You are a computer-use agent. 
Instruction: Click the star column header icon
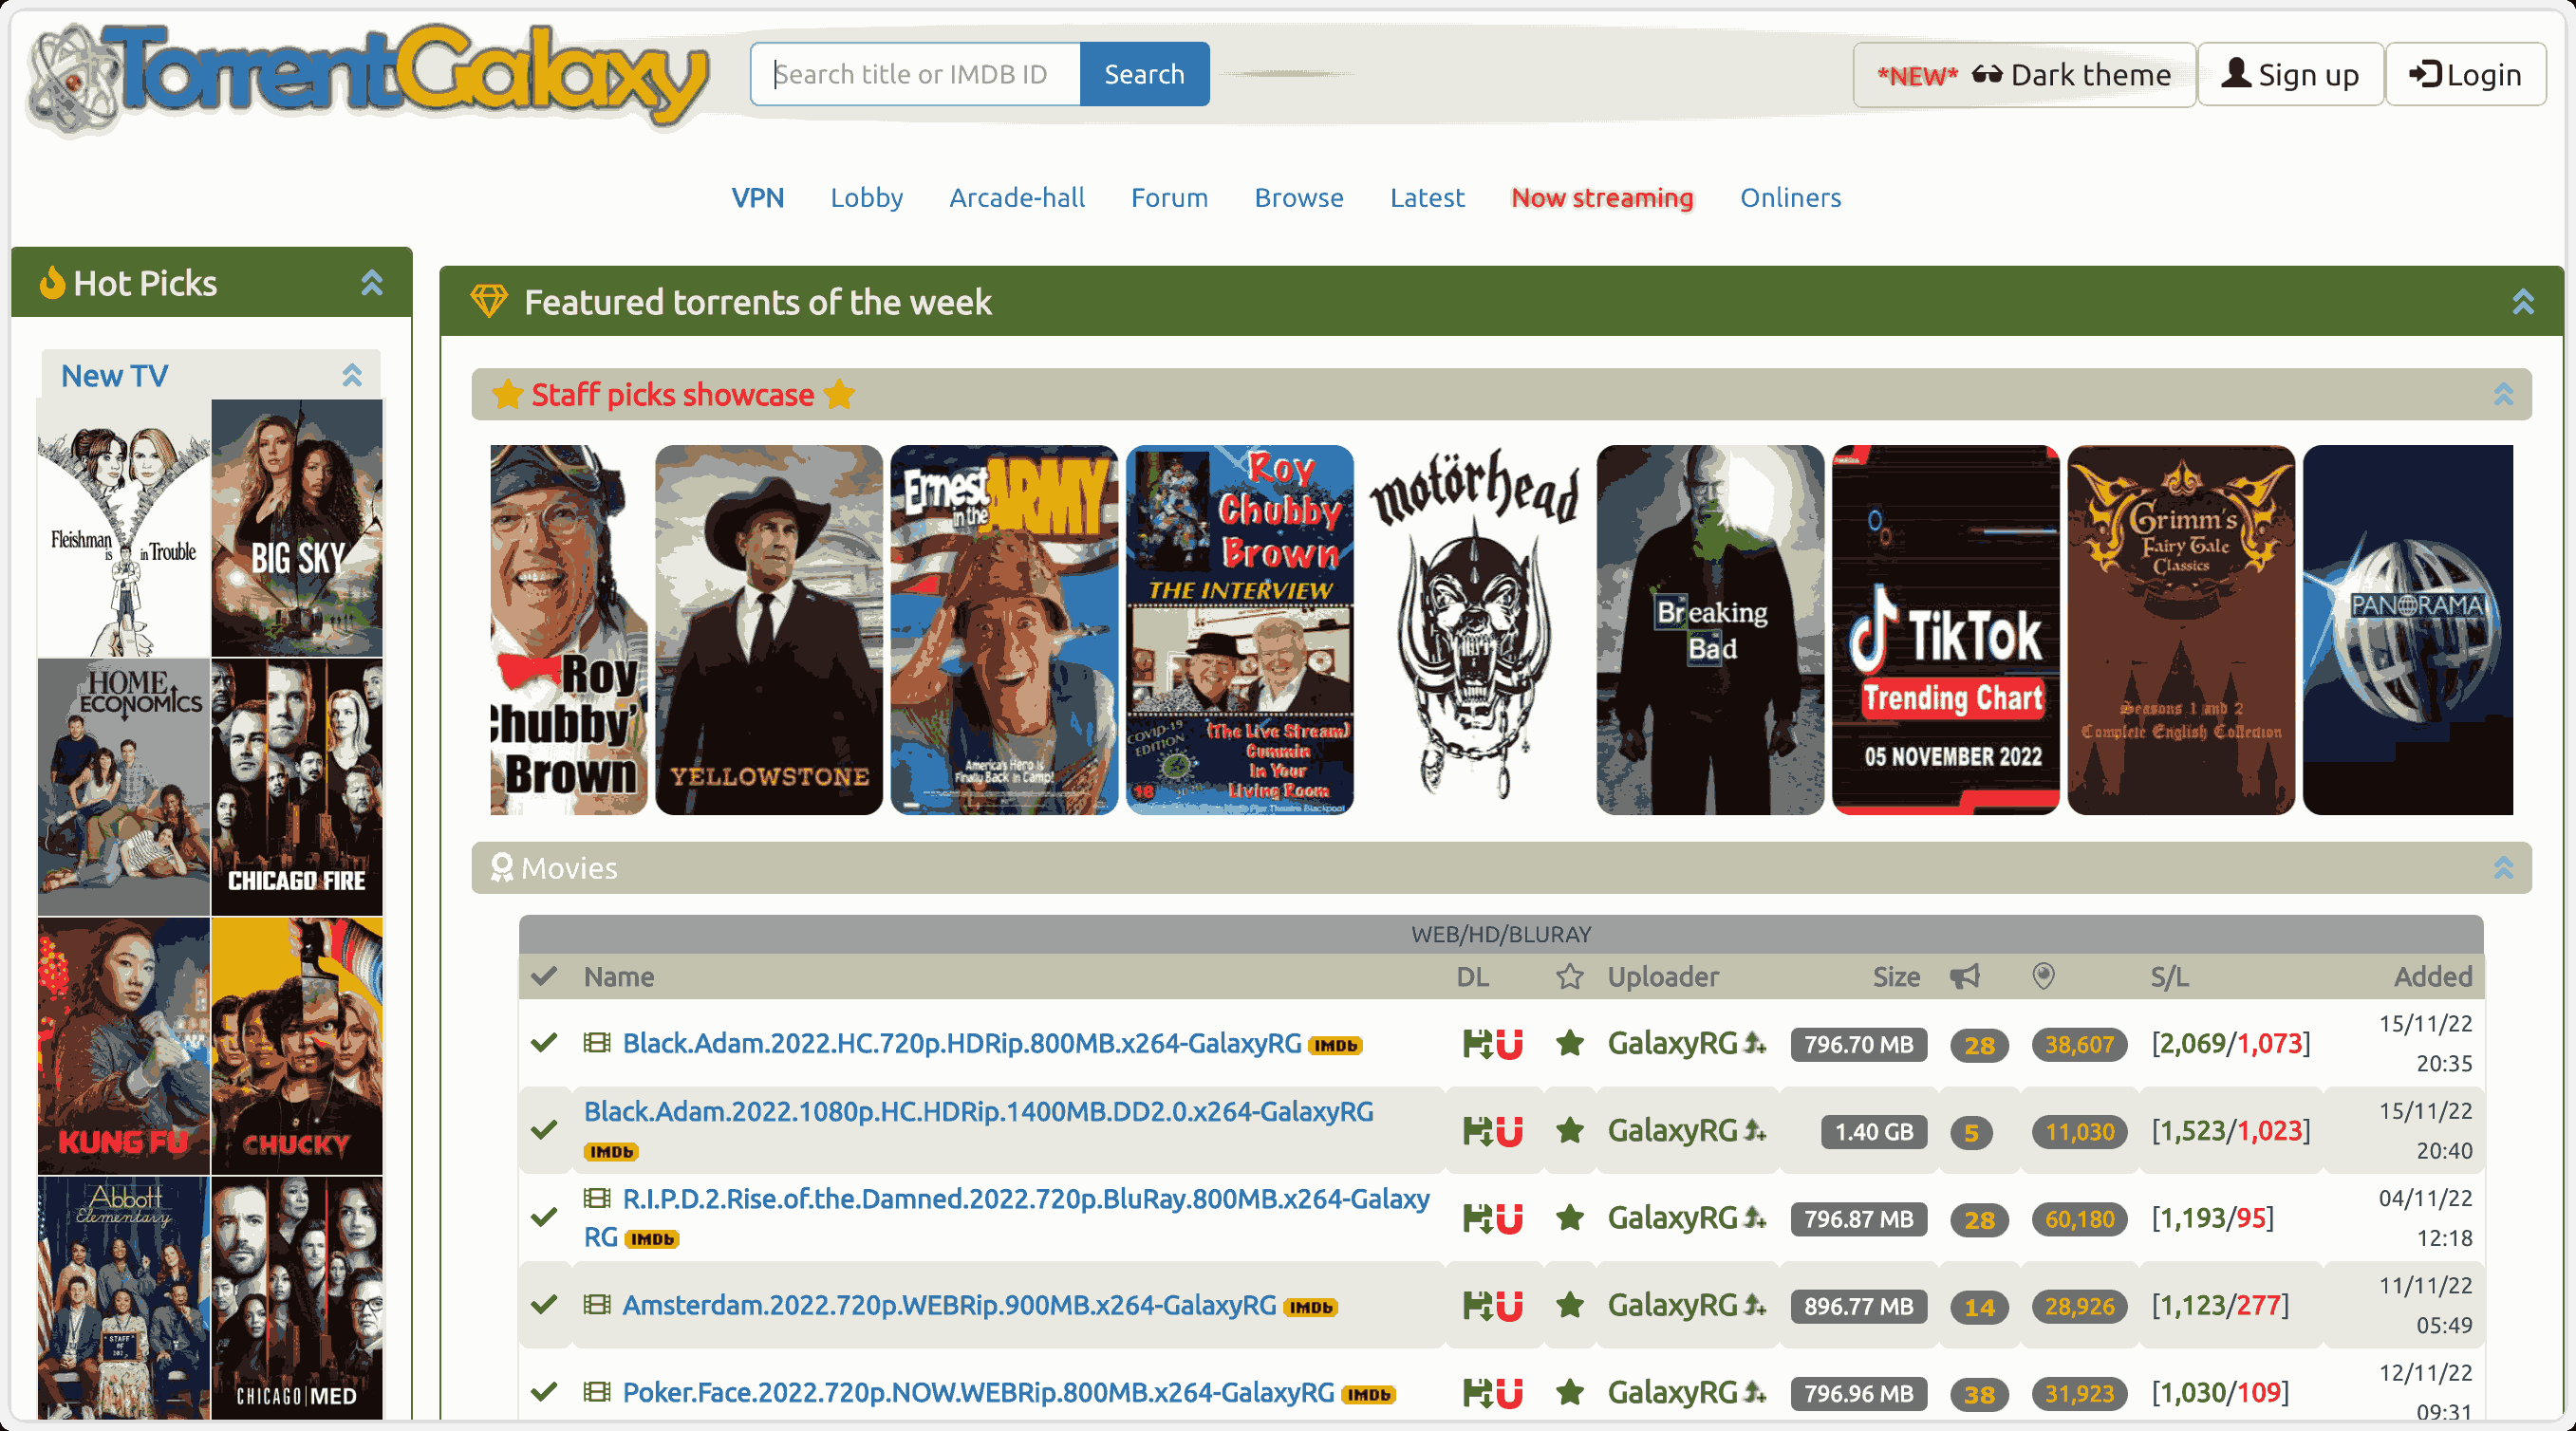click(1570, 977)
